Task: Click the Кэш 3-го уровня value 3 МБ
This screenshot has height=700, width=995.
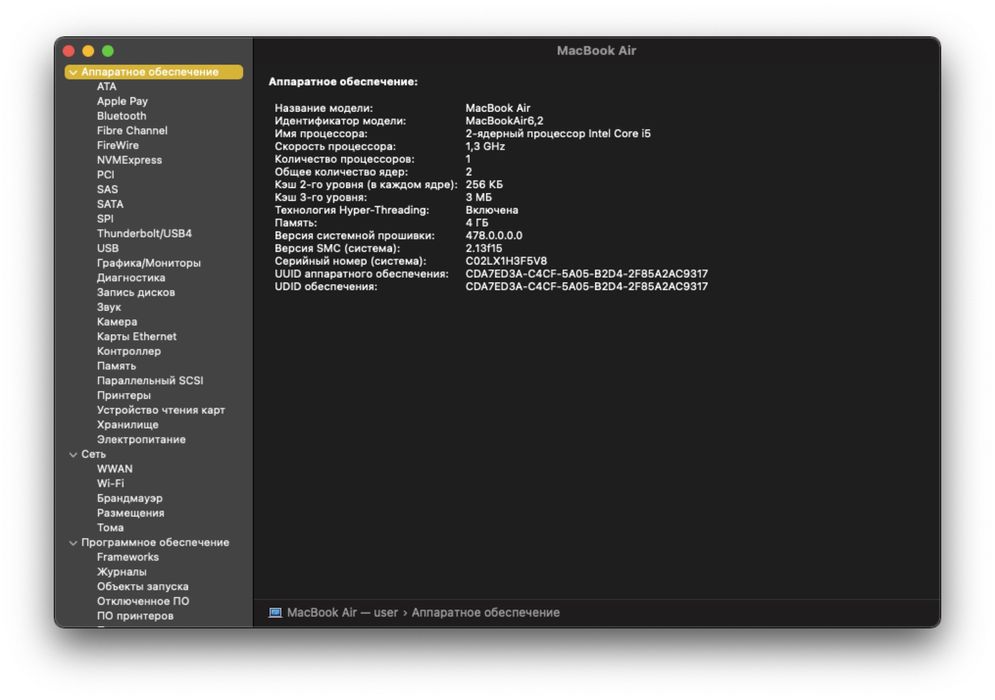Action: pos(478,197)
